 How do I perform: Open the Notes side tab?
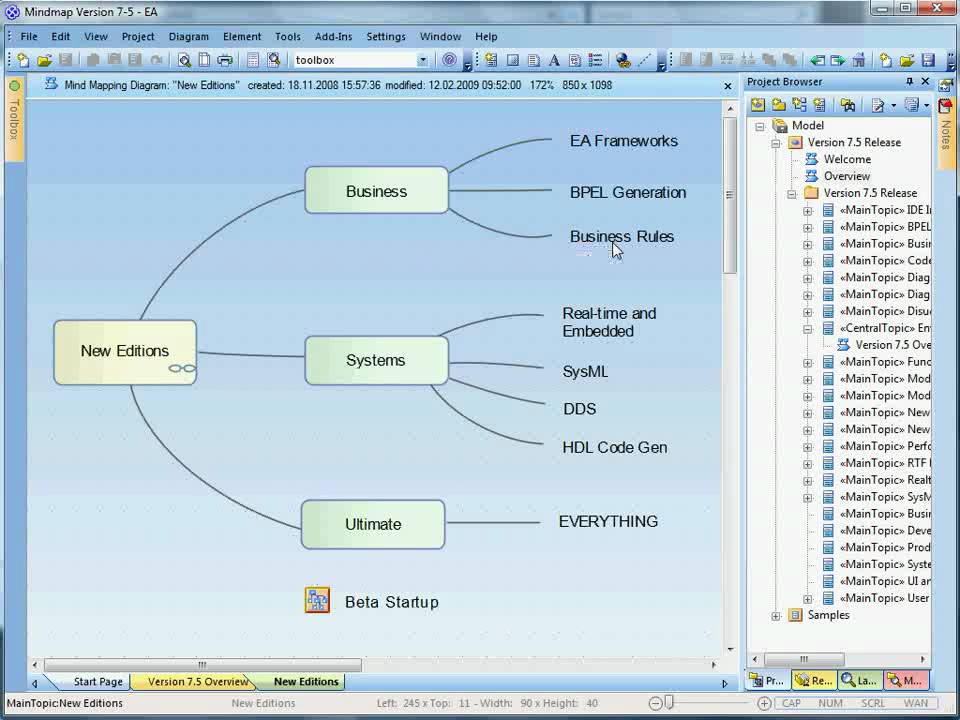[946, 135]
